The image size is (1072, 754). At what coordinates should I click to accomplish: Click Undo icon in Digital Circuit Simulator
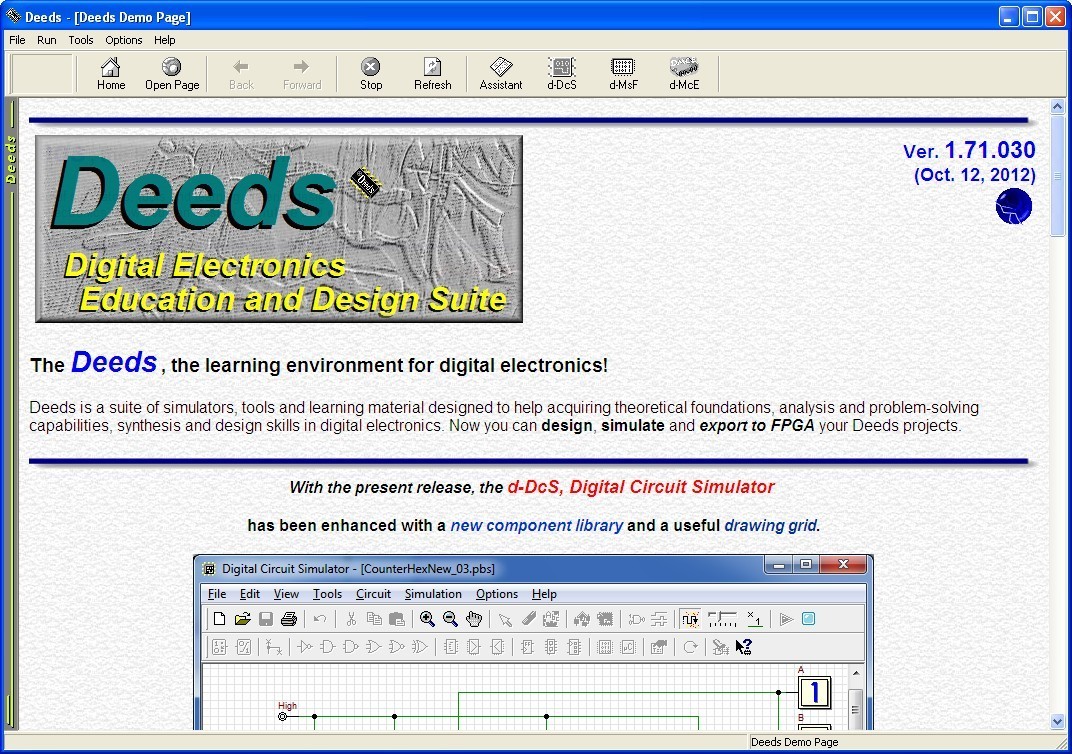click(320, 619)
